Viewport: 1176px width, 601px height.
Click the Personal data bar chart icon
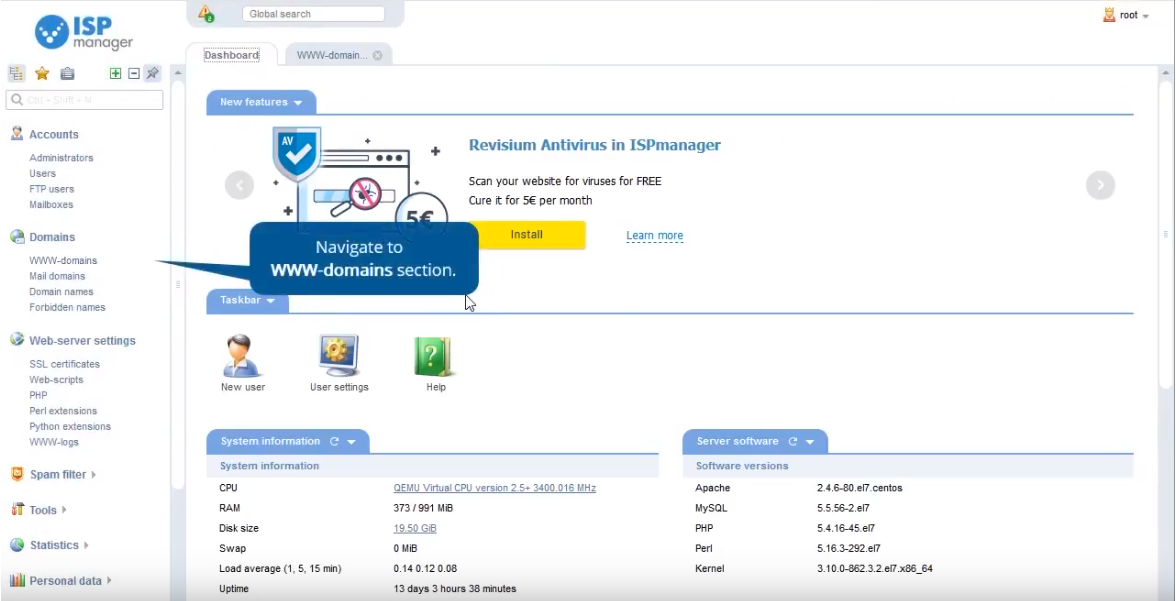click(x=17, y=580)
